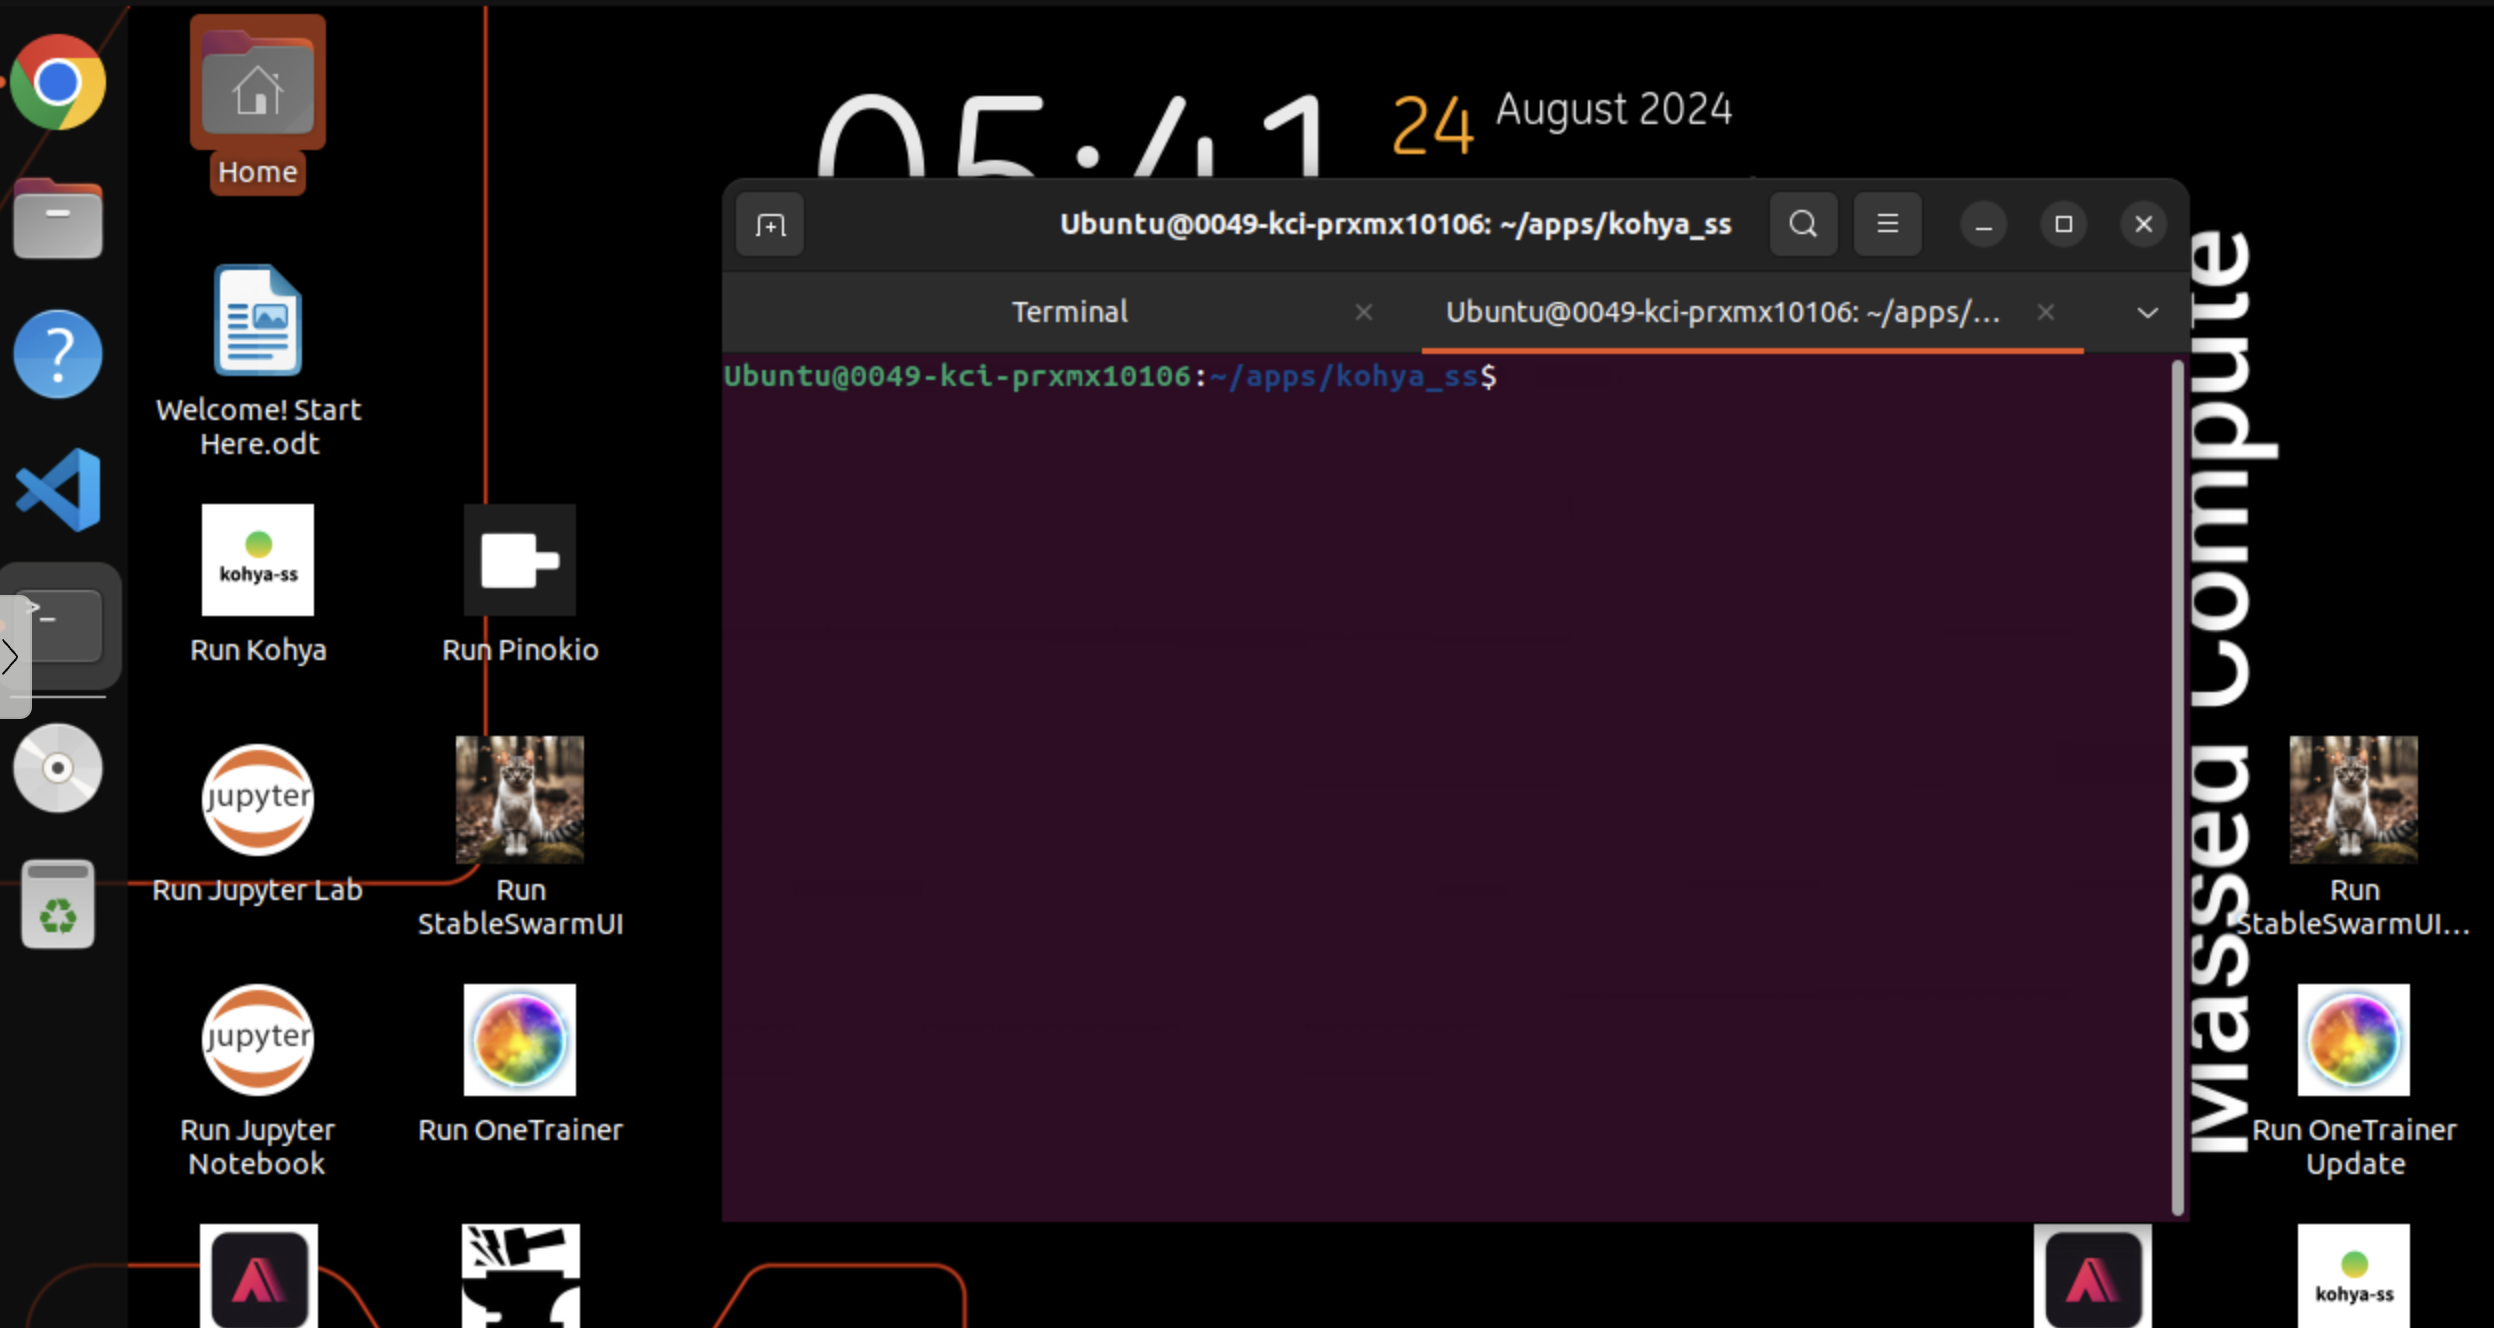The image size is (2494, 1328).
Task: Launch Visual Studio Code from the dock
Action: coord(57,489)
